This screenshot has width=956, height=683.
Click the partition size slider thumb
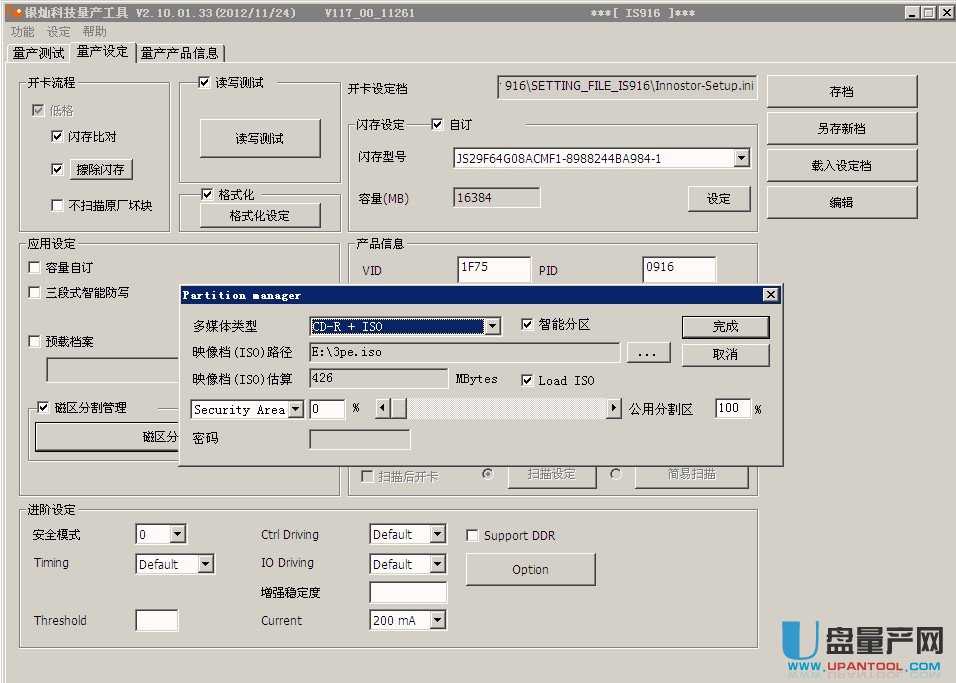(398, 409)
